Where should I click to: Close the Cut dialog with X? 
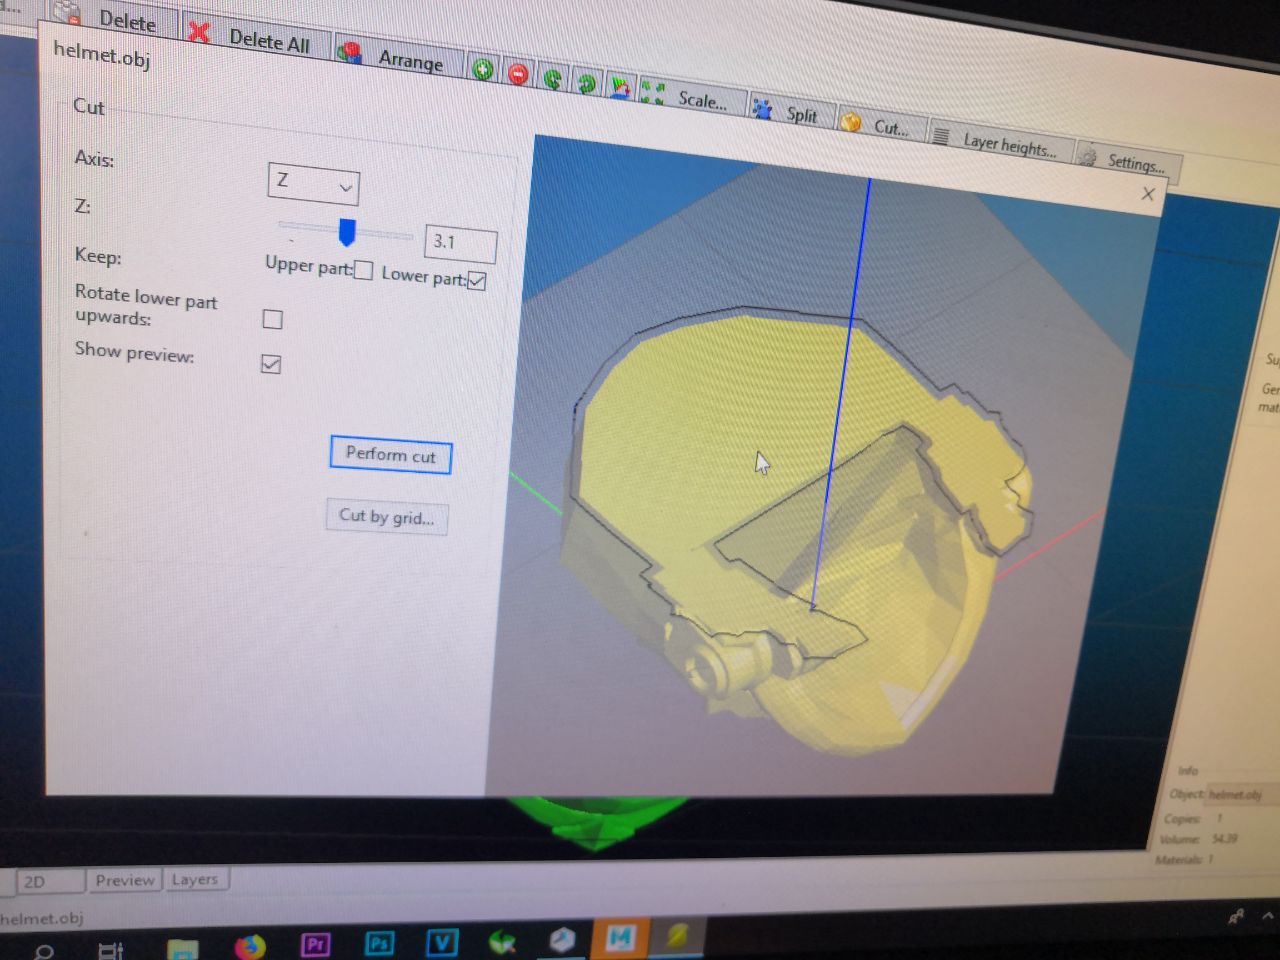[1148, 194]
